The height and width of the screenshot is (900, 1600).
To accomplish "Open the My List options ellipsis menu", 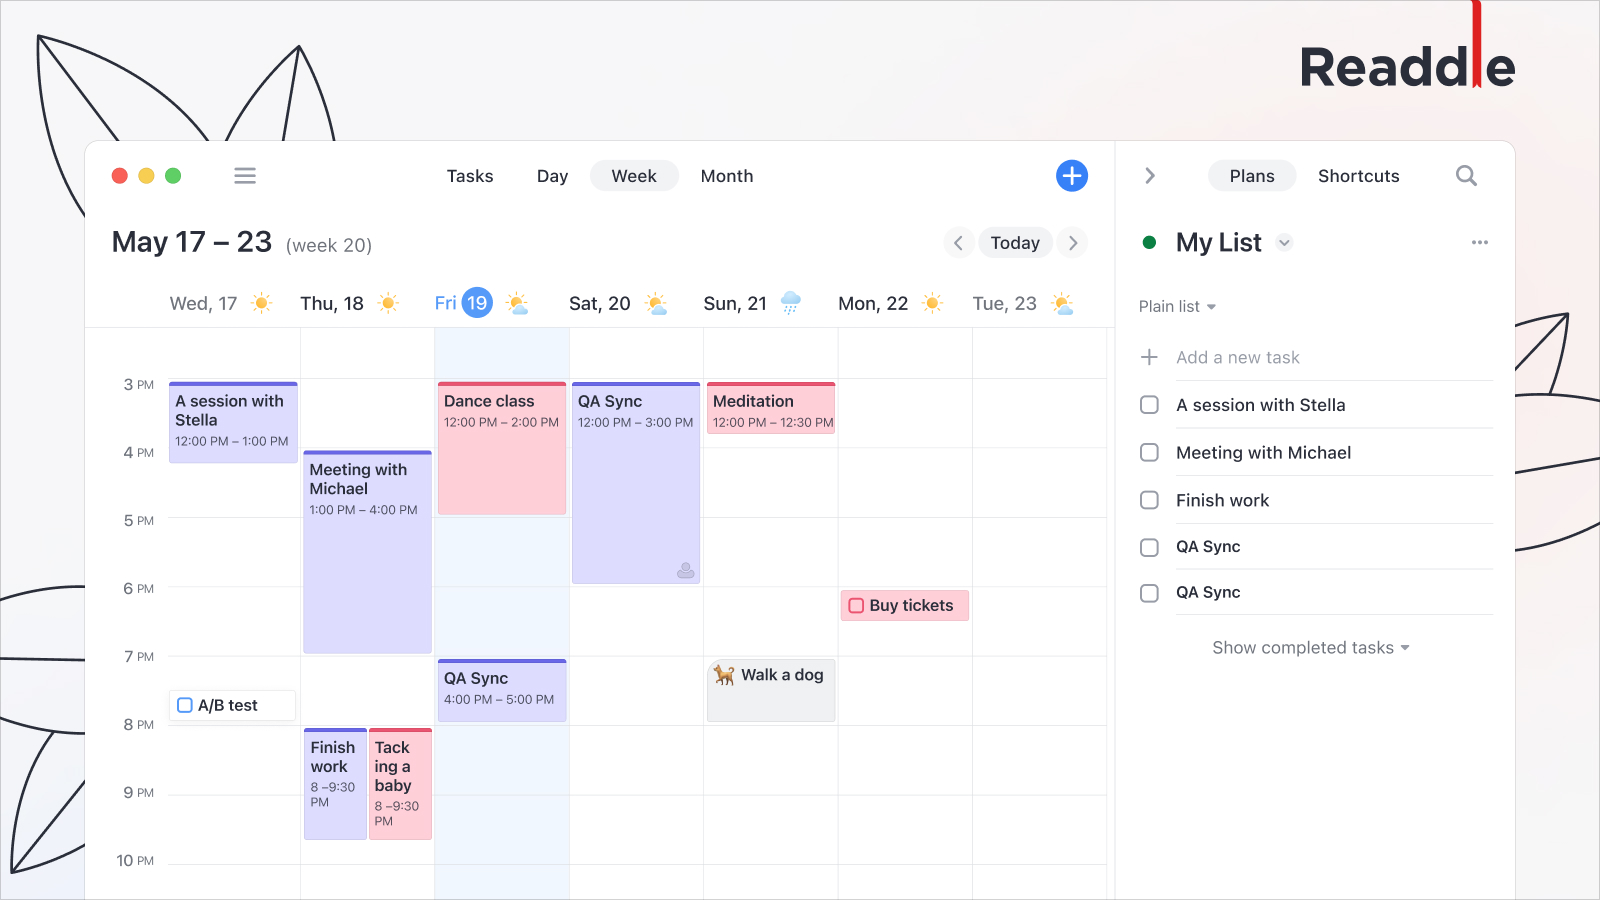I will pyautogui.click(x=1480, y=242).
